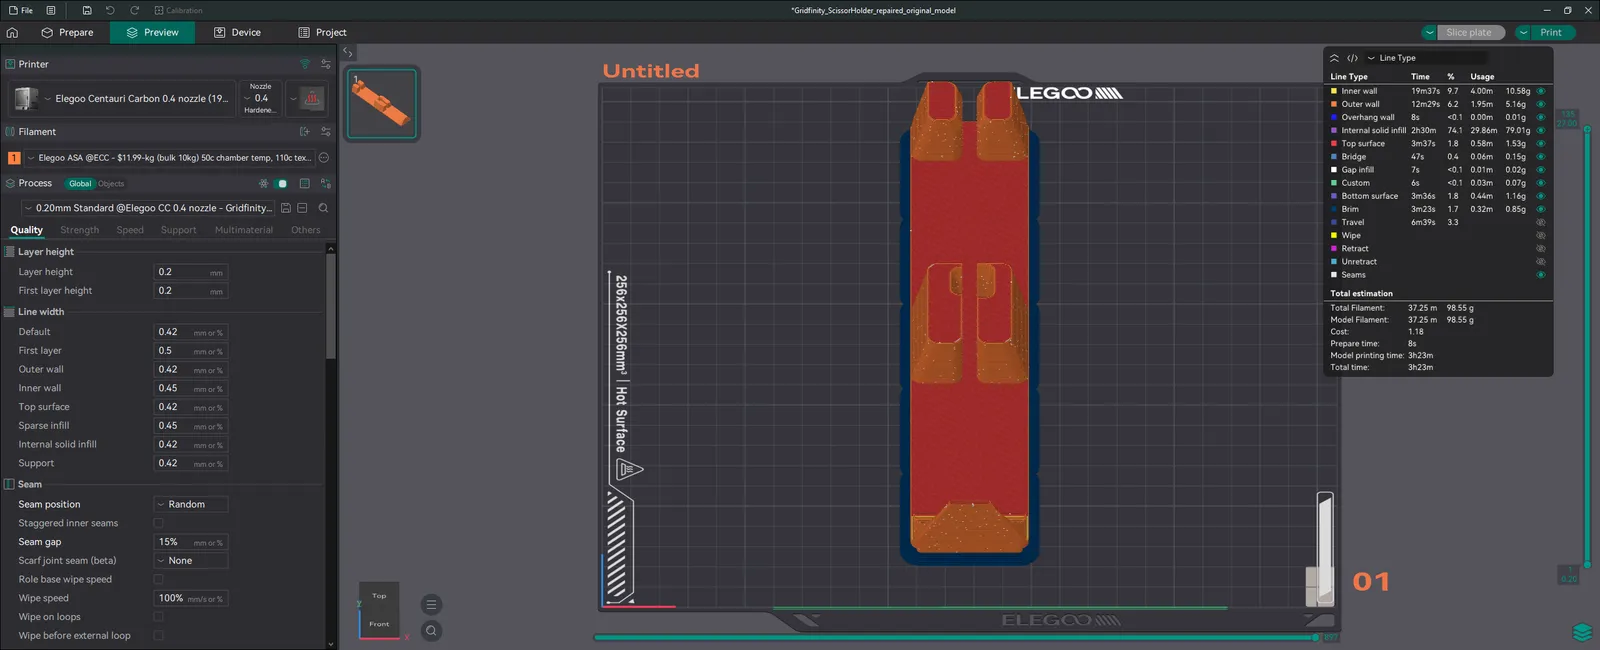Click the Front face of view cube
This screenshot has width=1600, height=650.
(379, 624)
